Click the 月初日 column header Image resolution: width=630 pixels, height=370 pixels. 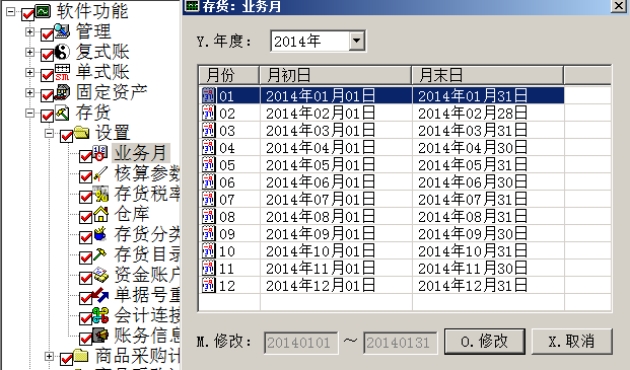pyautogui.click(x=335, y=75)
